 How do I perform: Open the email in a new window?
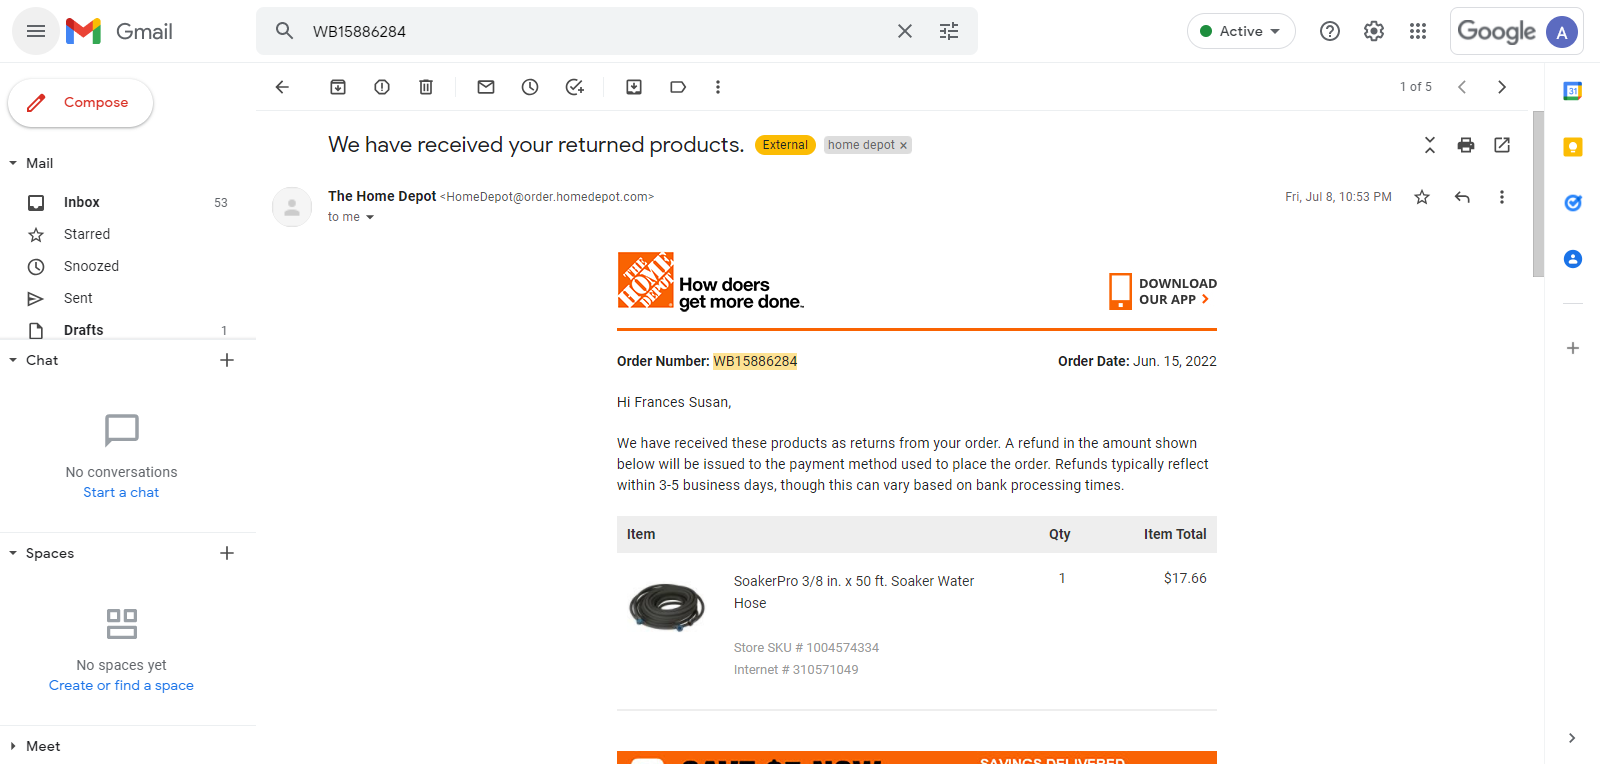click(1502, 145)
